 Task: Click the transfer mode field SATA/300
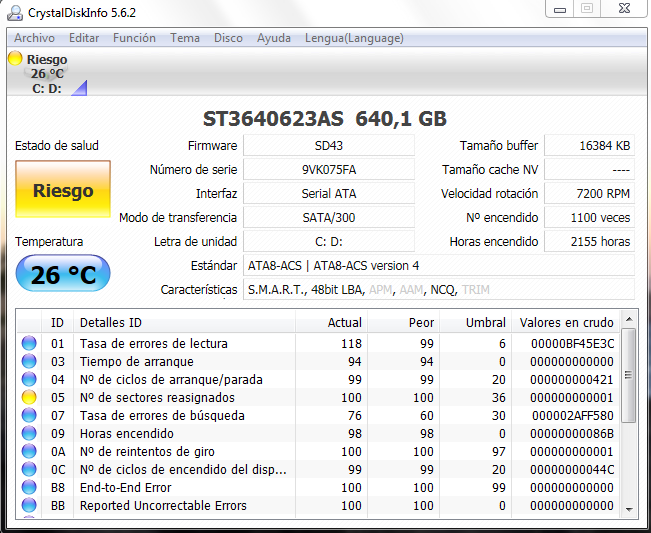tap(329, 218)
